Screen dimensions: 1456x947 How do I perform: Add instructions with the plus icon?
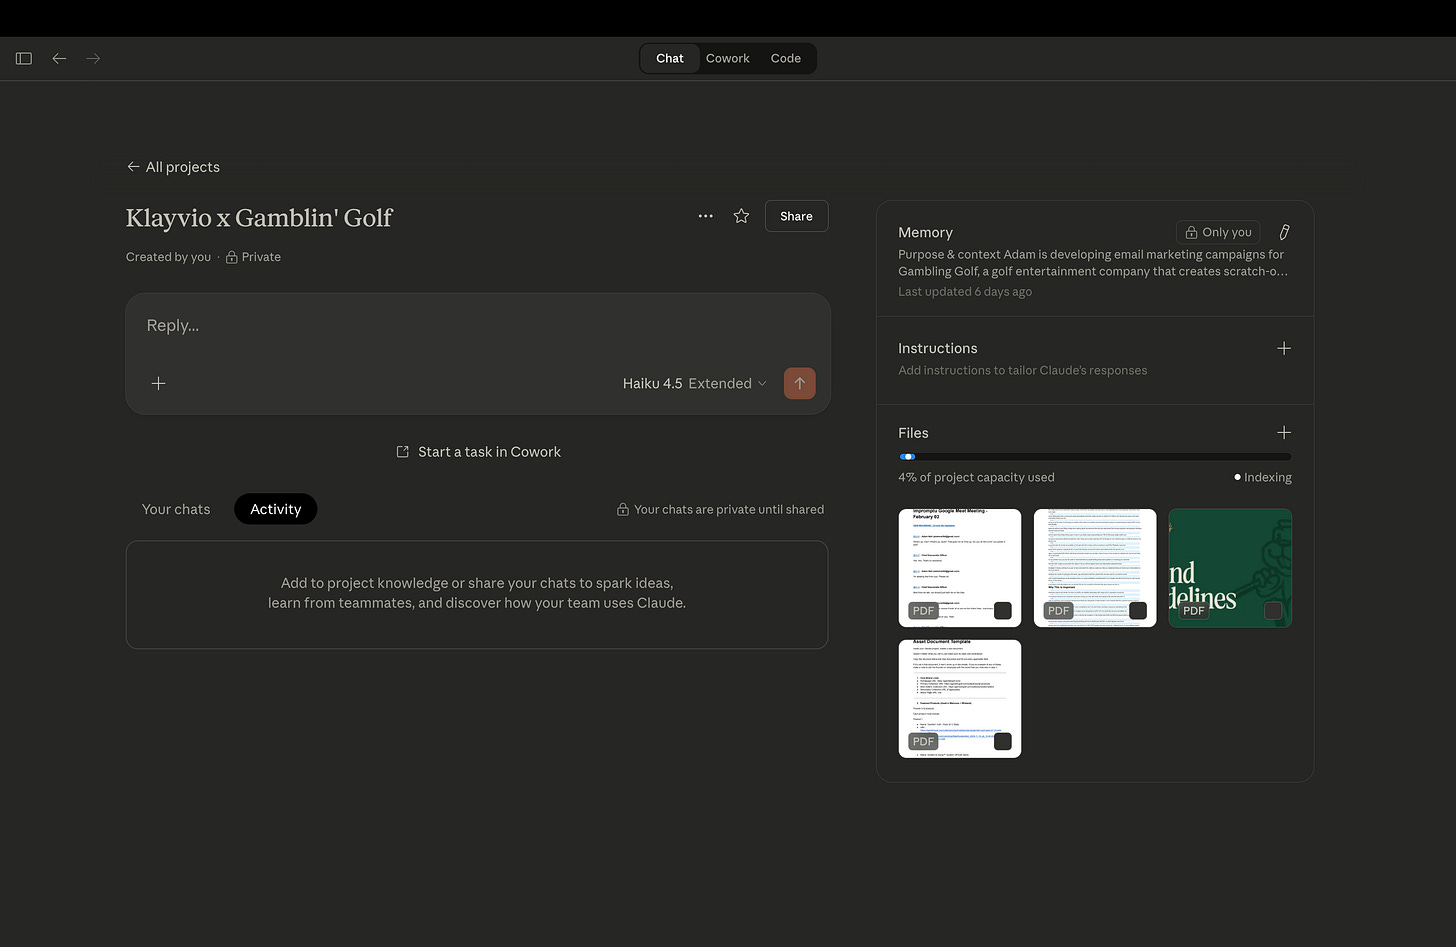point(1284,348)
